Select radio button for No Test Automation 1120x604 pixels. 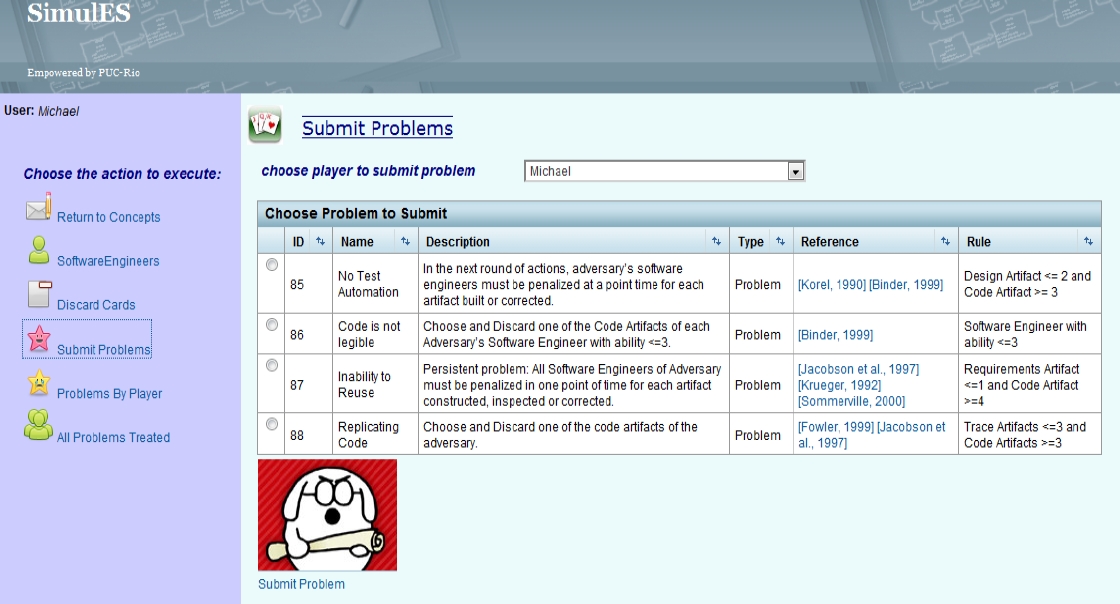[x=271, y=266]
